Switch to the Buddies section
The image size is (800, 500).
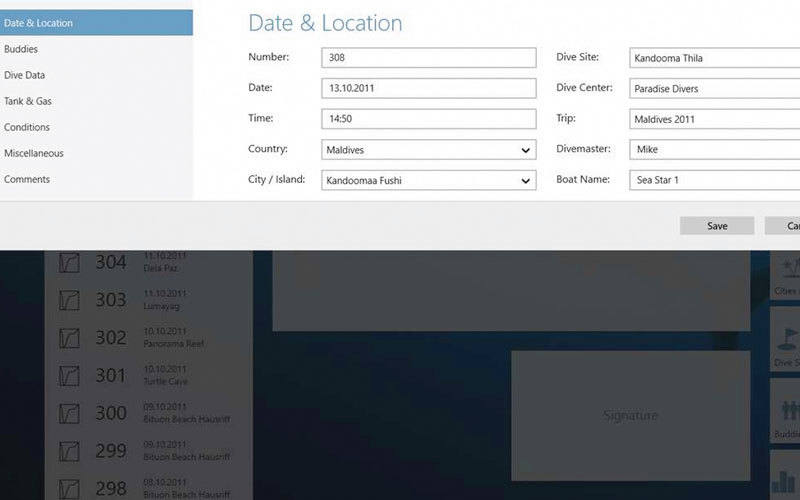[x=22, y=49]
